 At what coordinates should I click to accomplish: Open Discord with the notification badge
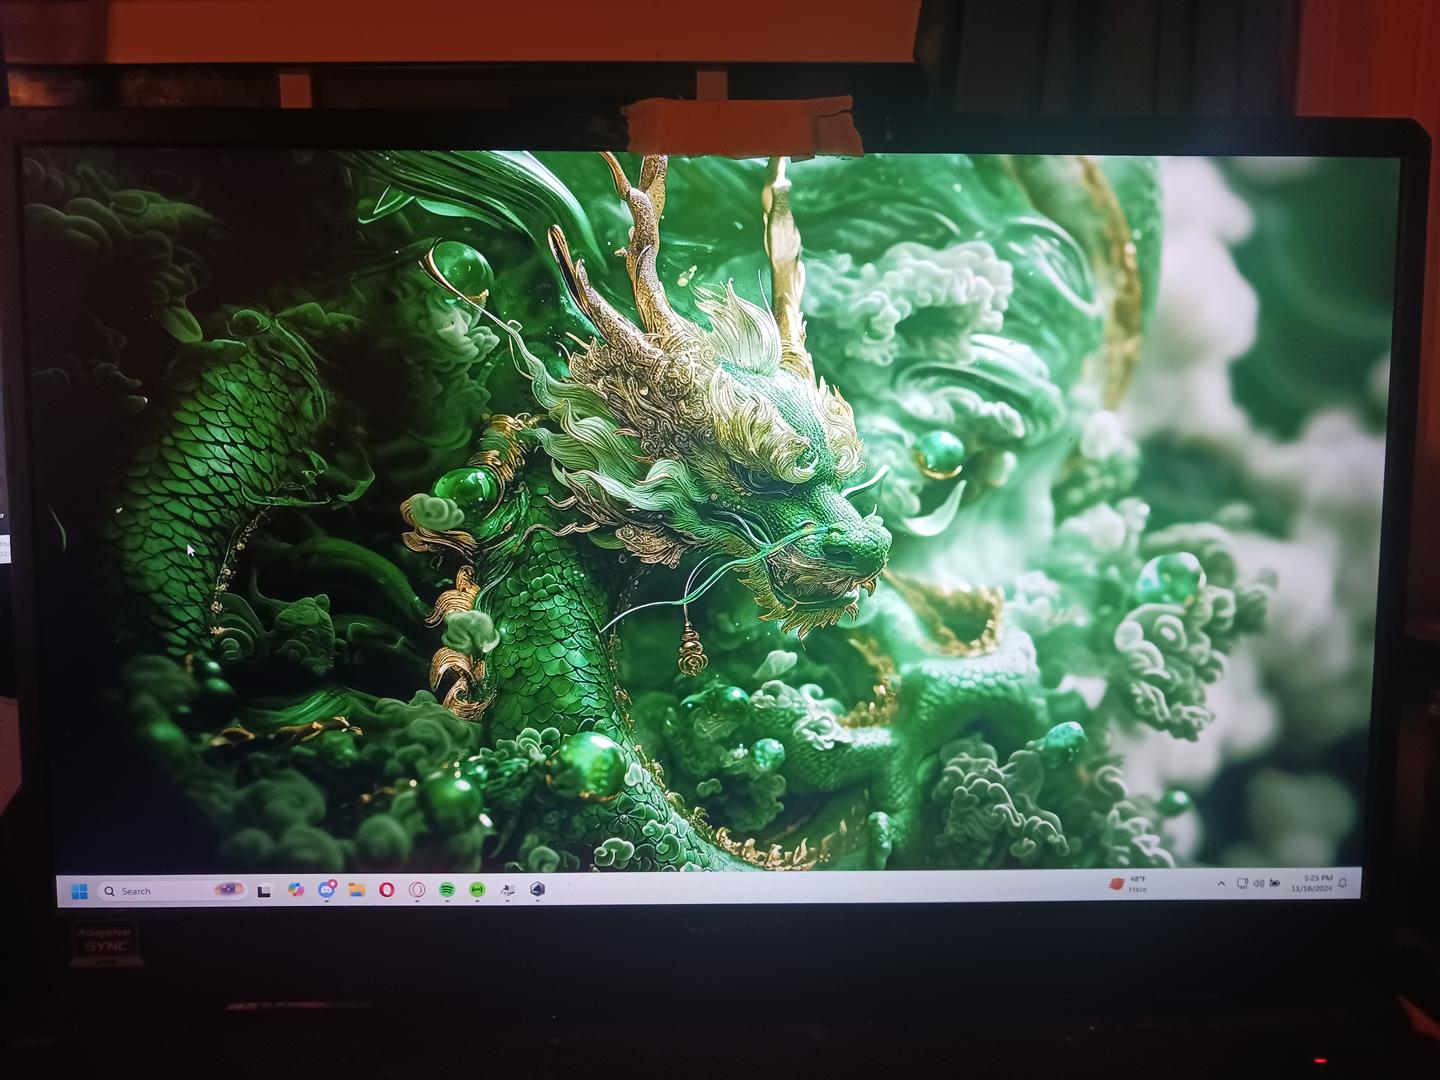pos(327,889)
